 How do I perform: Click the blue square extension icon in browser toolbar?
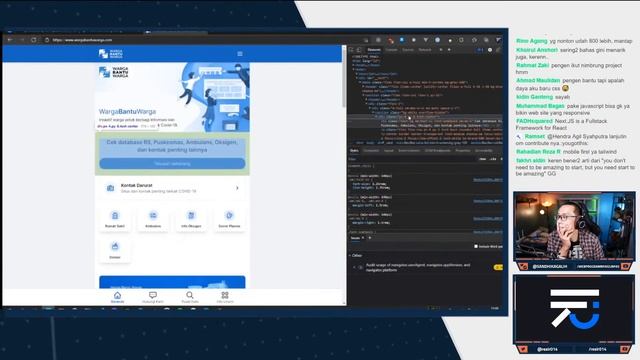click(x=402, y=40)
